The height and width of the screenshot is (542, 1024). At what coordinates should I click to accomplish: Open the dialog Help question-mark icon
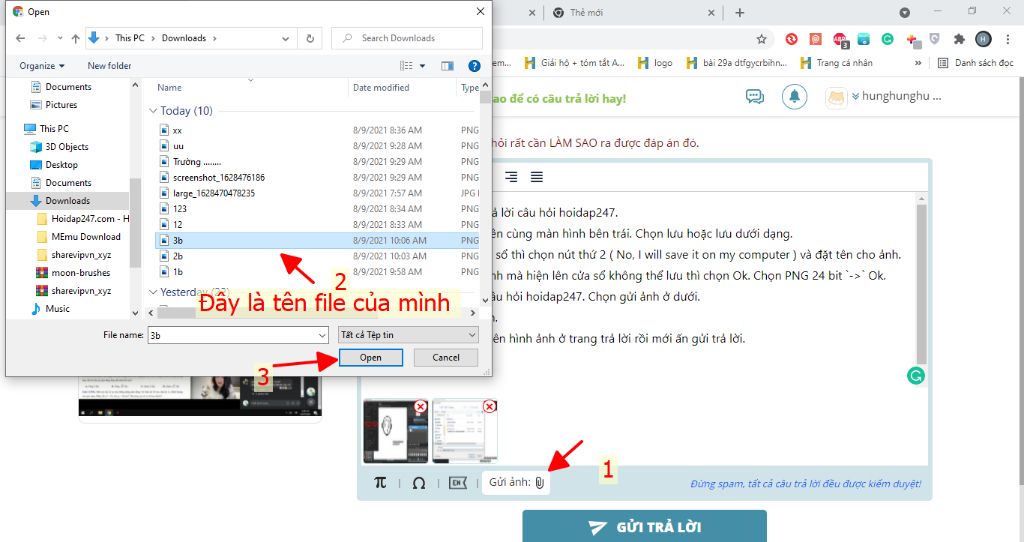point(474,66)
